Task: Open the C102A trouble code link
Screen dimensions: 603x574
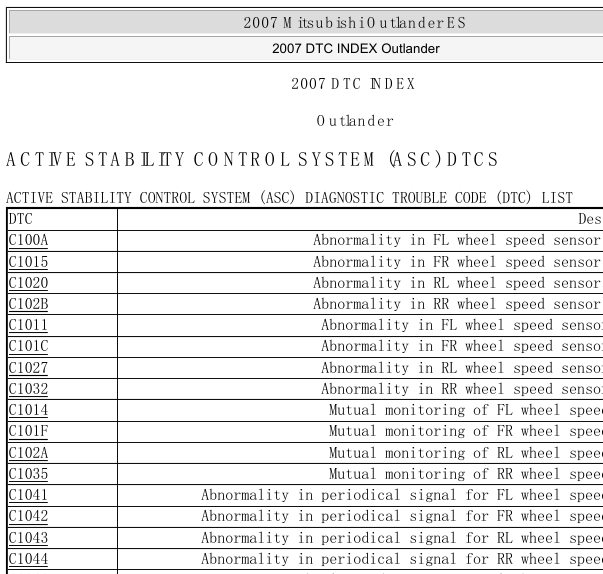Action: point(28,453)
